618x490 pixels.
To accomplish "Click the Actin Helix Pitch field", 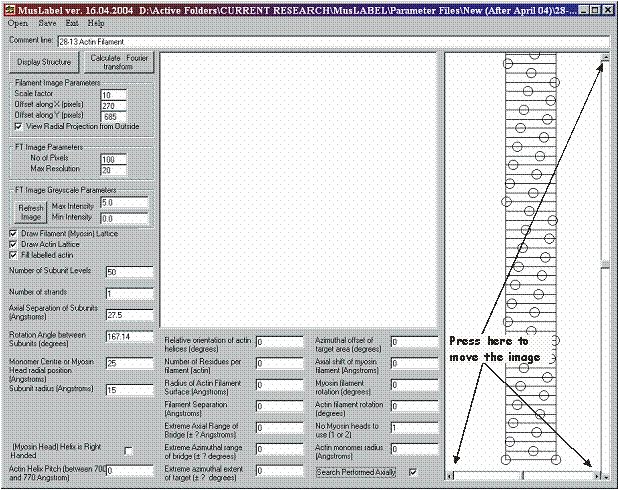I will point(130,471).
